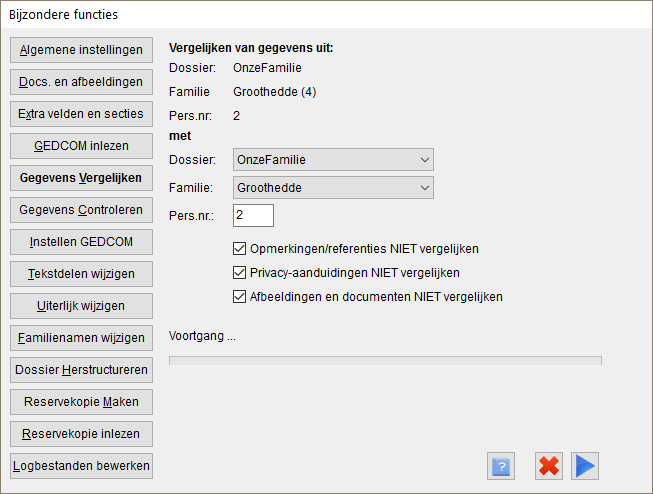Click the red X cancel icon

(x=549, y=466)
